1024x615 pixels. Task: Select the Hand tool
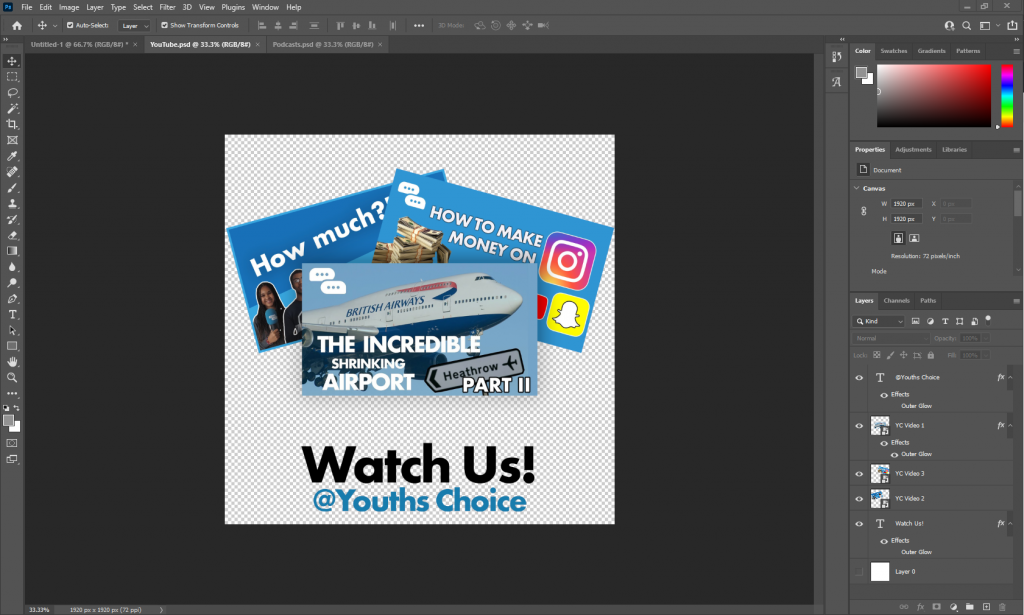(x=12, y=361)
